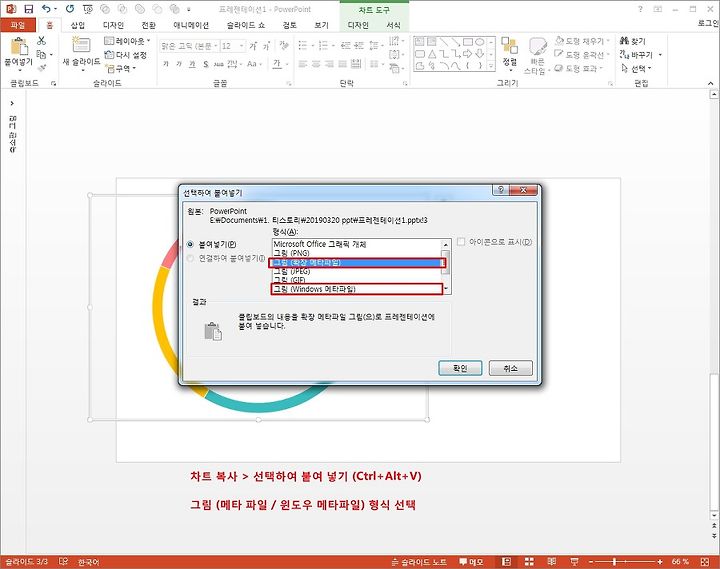Screen dimensions: 720x569
Task: Click the 취소 (Cancel) button in dialog
Action: 511,368
